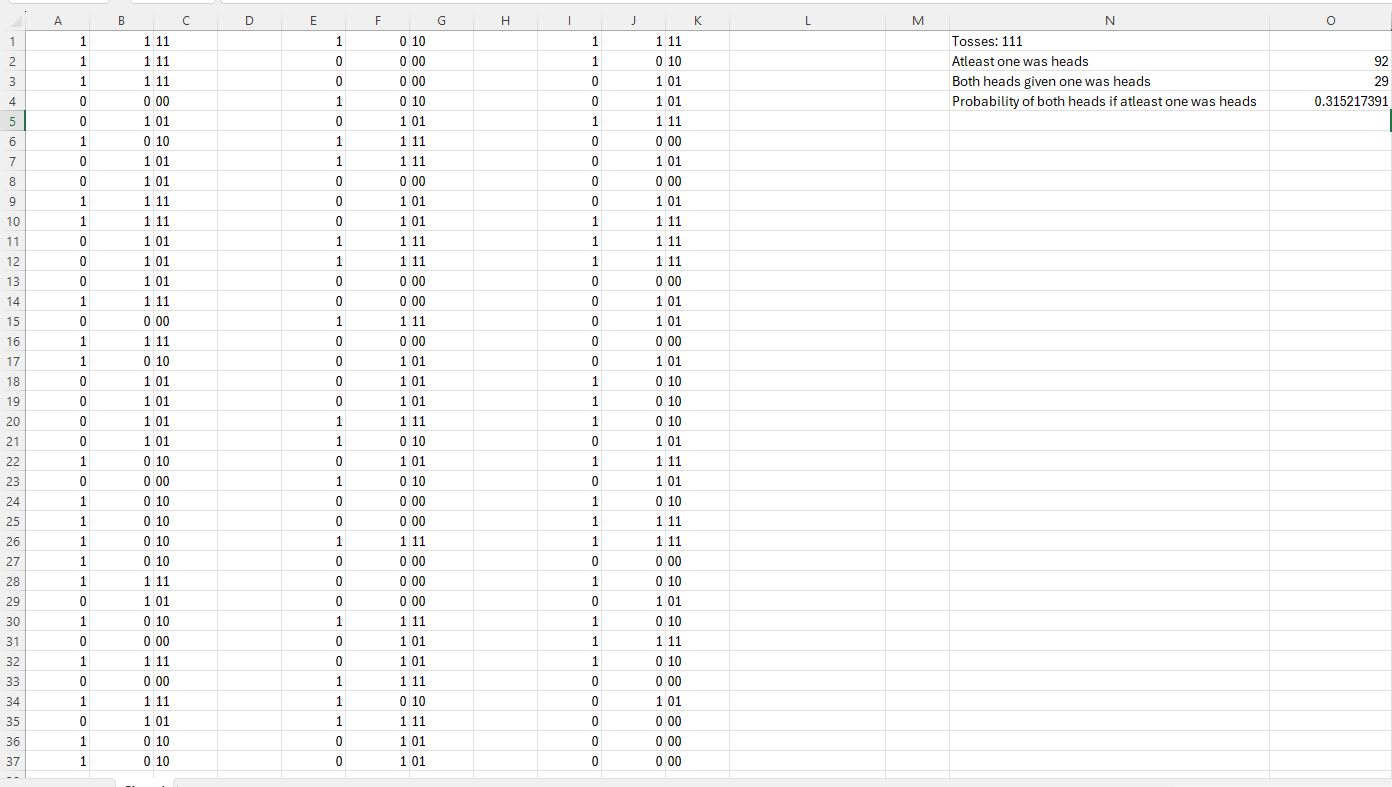The height and width of the screenshot is (787, 1392).
Task: Click the Select All corner button
Action: (x=12, y=20)
